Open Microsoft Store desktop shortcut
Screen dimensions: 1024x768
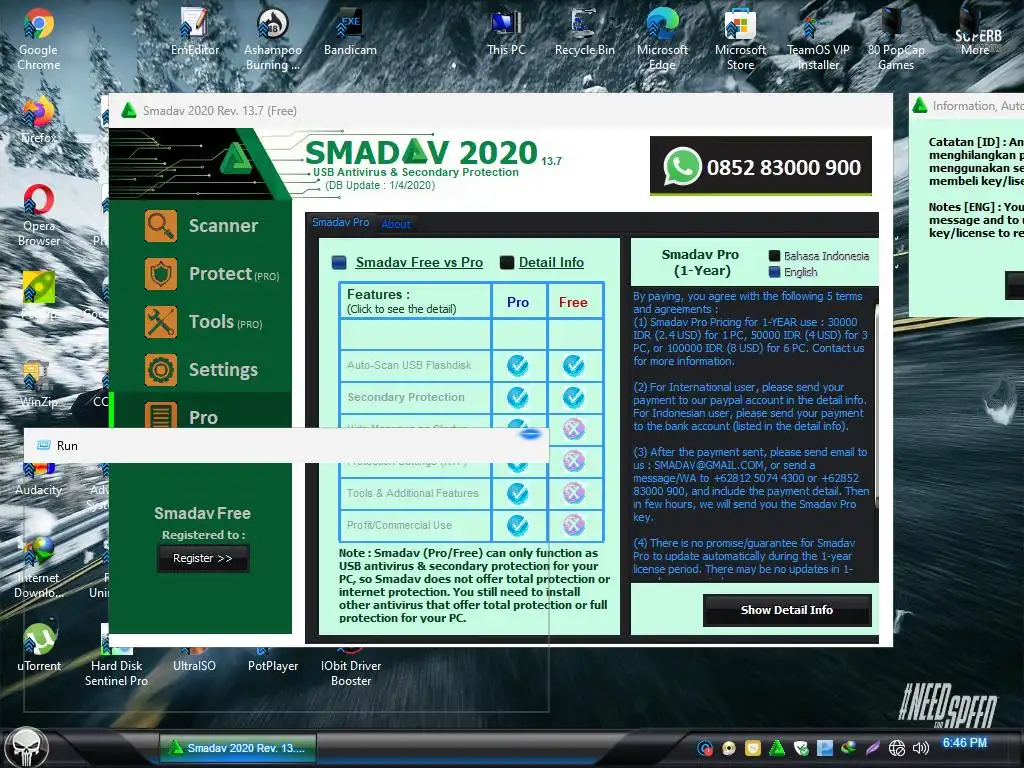pos(740,39)
